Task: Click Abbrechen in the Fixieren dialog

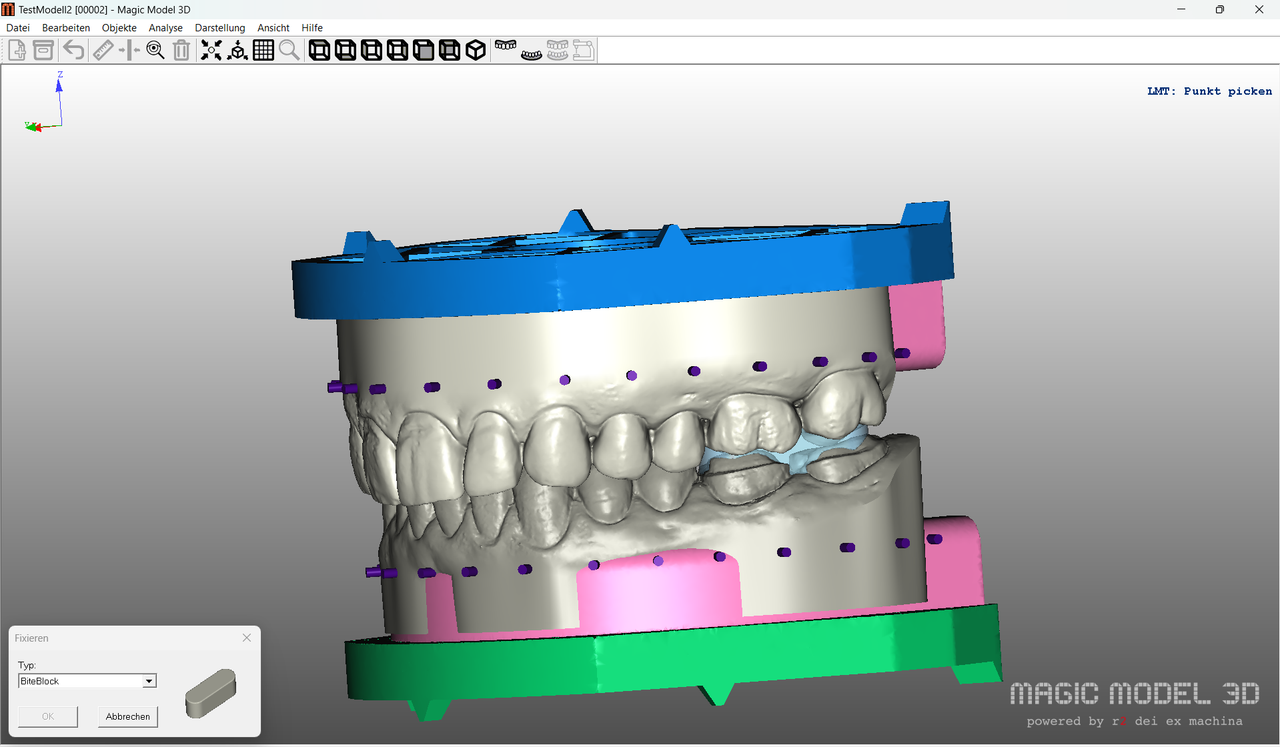Action: point(128,716)
